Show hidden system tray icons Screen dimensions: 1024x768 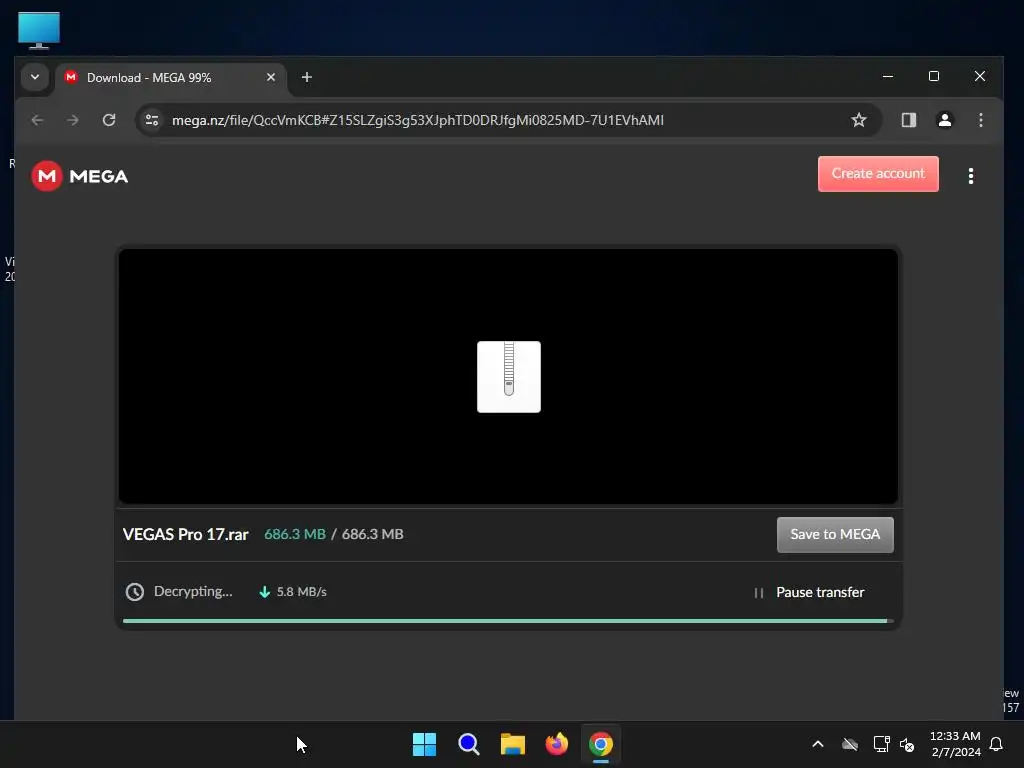(x=818, y=744)
